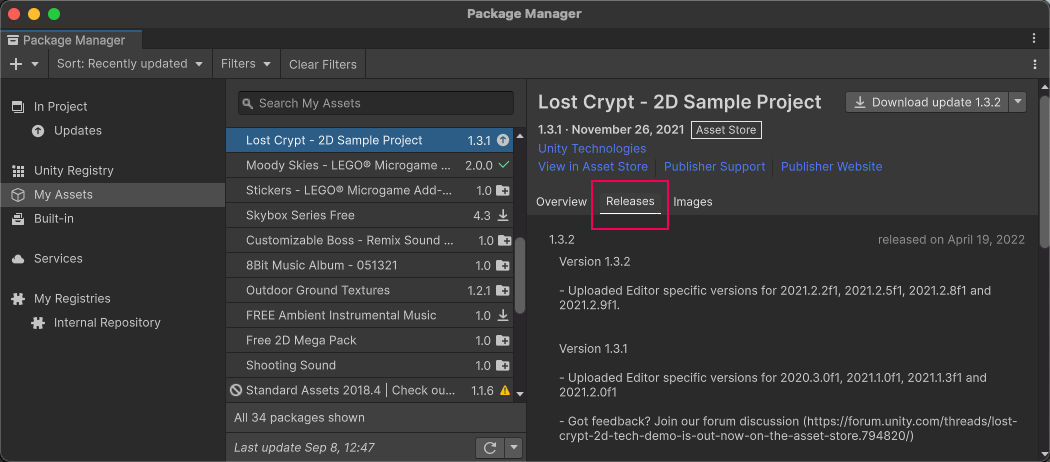Click the Services cloud icon

tap(18, 259)
